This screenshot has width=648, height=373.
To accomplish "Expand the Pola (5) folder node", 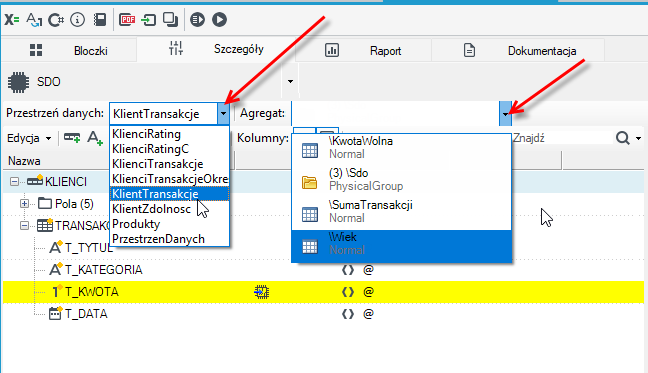I will point(24,204).
